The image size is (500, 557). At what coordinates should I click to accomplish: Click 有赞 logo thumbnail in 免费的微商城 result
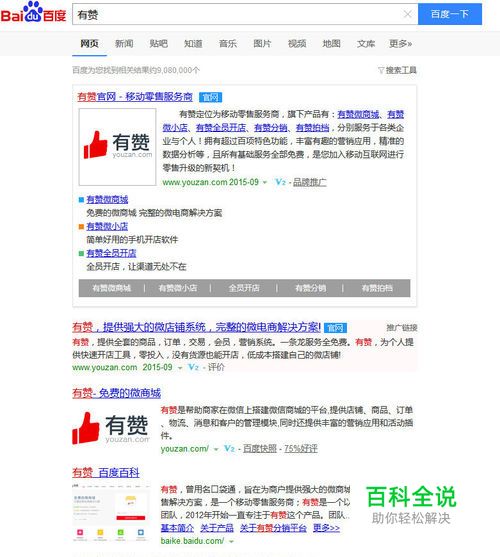[x=111, y=428]
